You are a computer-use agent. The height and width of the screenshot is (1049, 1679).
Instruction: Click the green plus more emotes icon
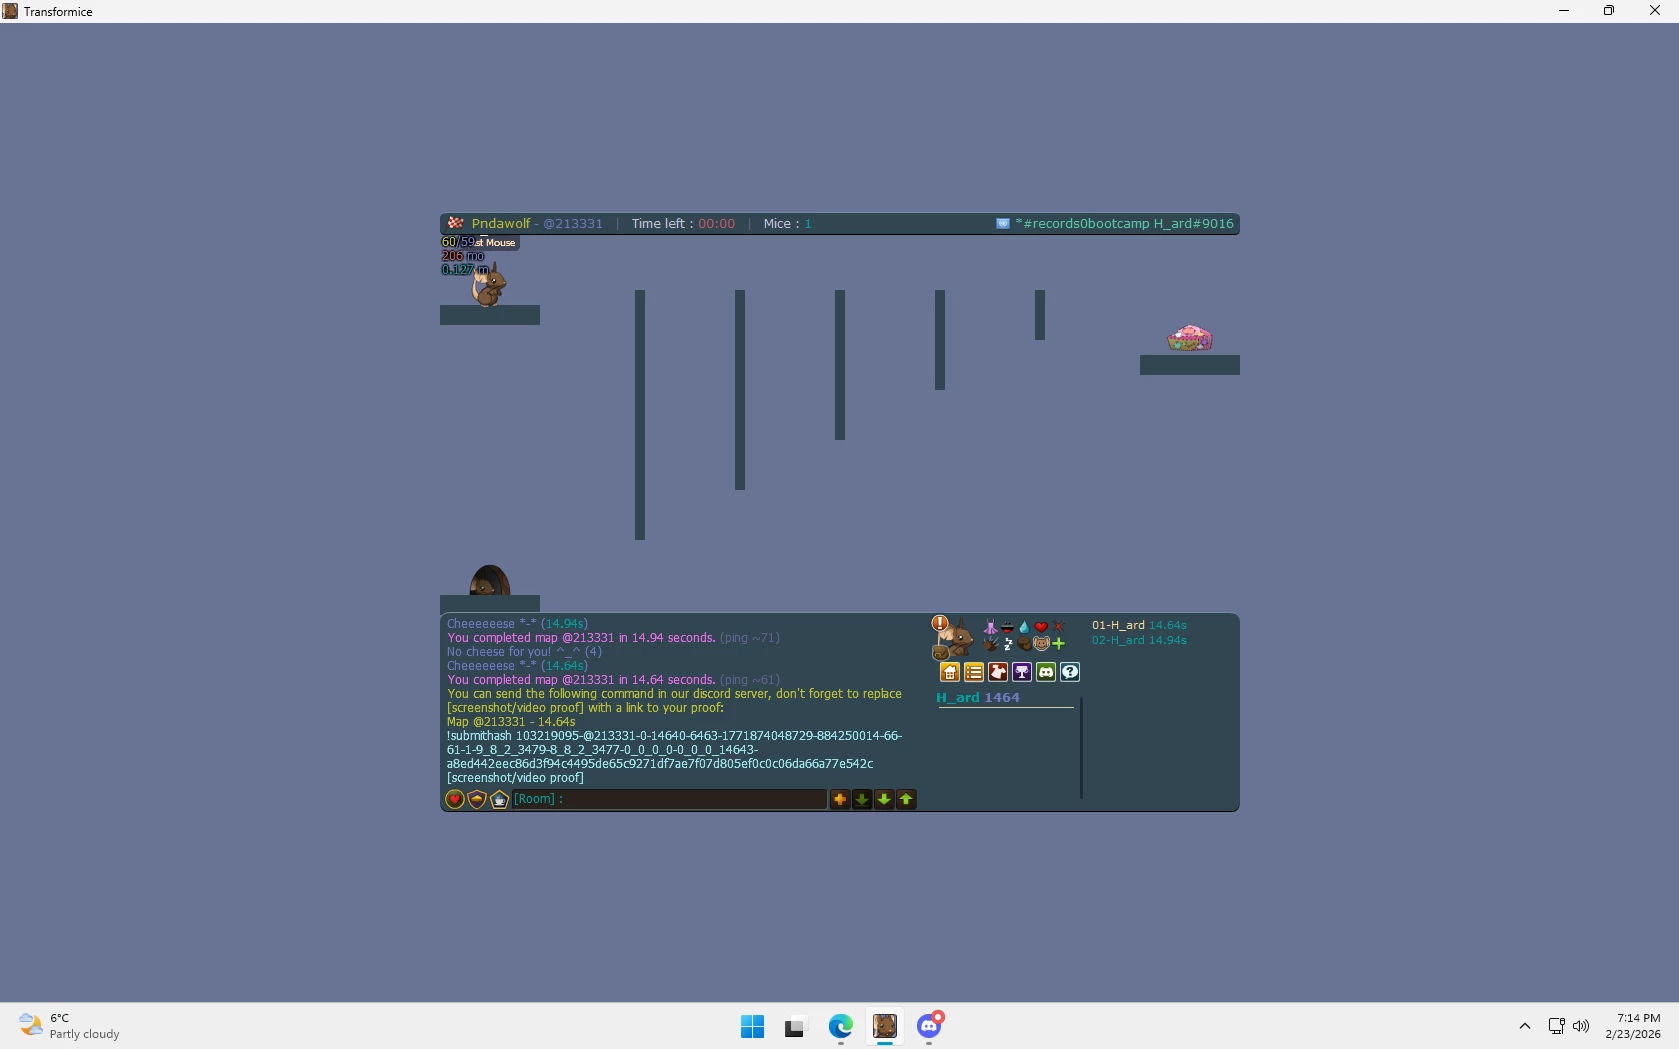[x=1058, y=643]
